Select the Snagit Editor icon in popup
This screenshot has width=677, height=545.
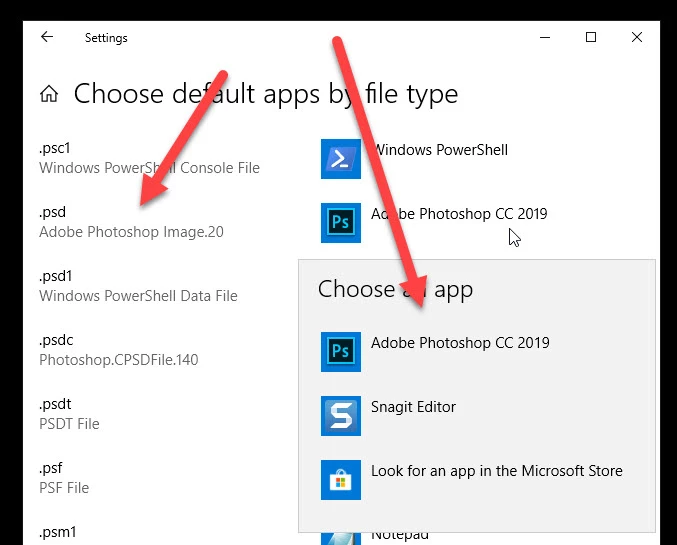[341, 415]
